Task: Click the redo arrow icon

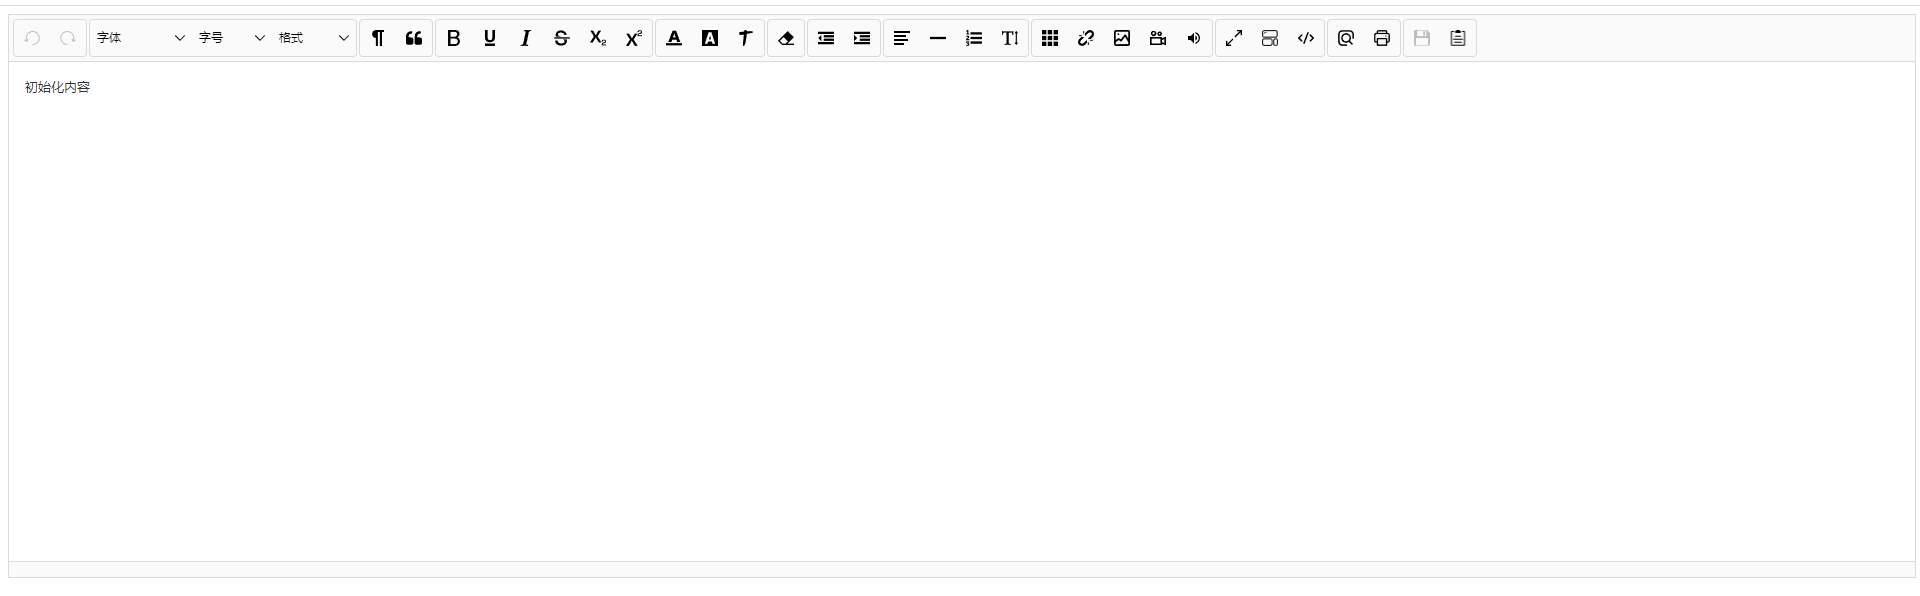Action: coord(68,38)
